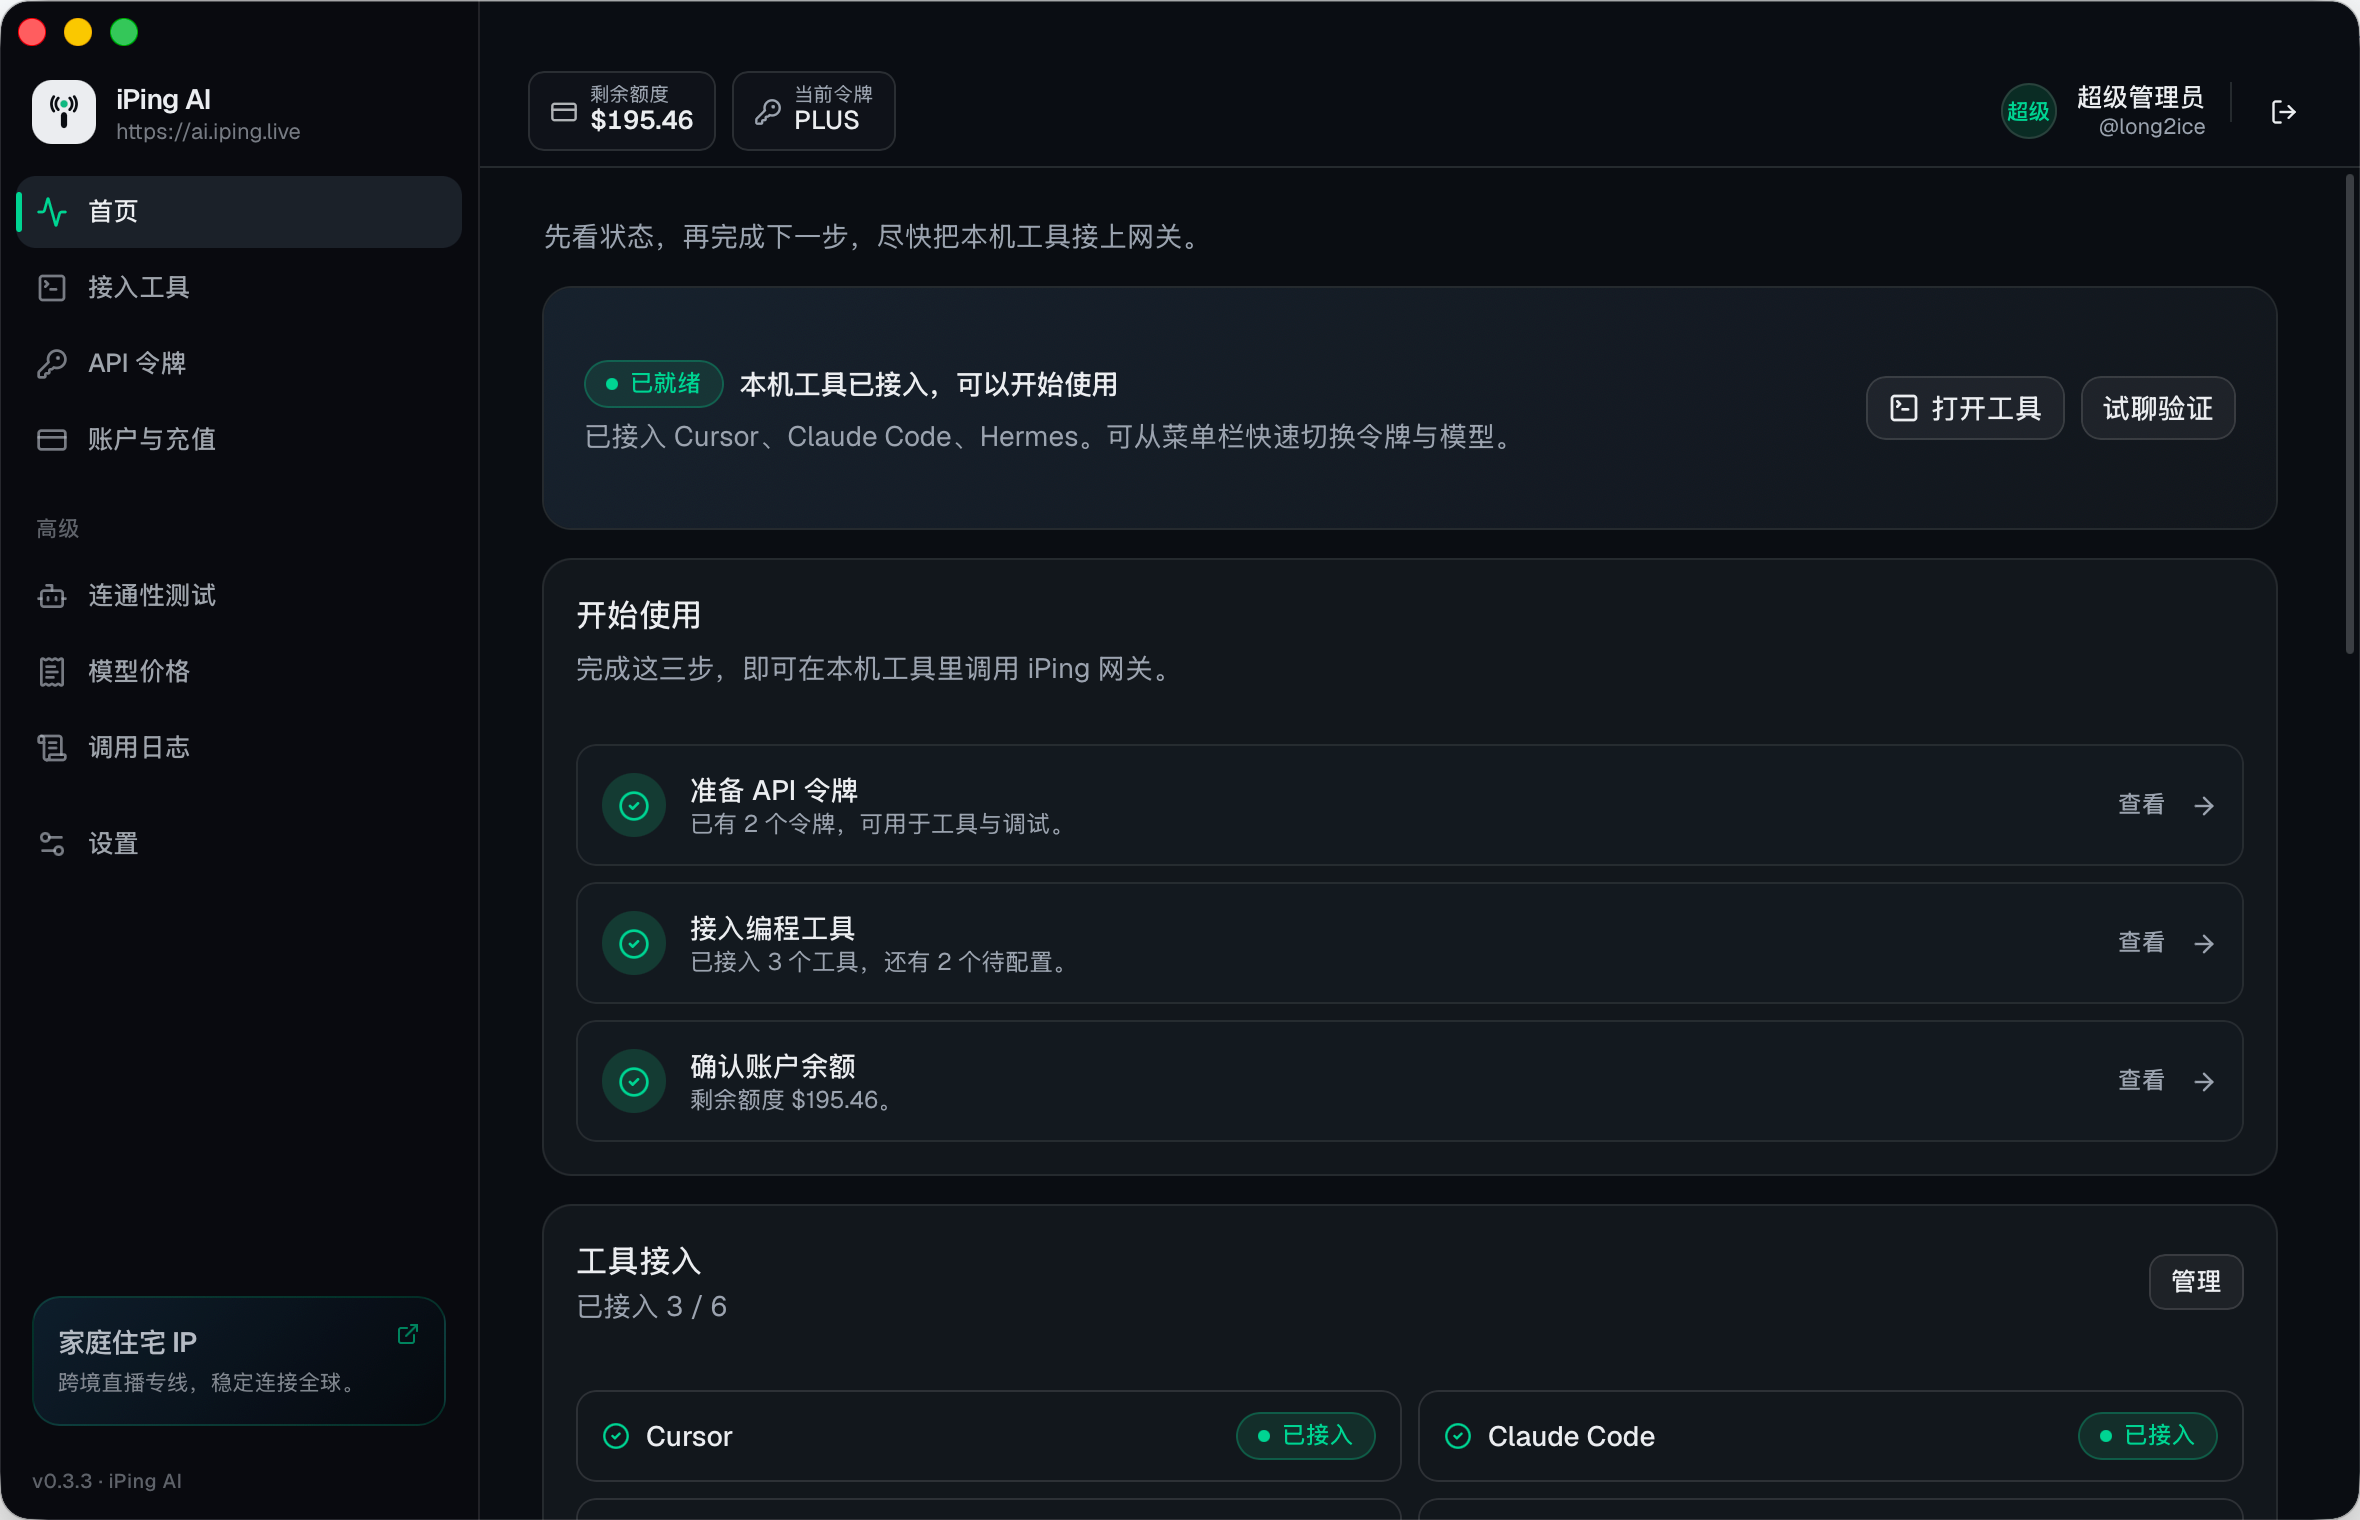Click the terminal icon beside 接入工具

pyautogui.click(x=52, y=288)
